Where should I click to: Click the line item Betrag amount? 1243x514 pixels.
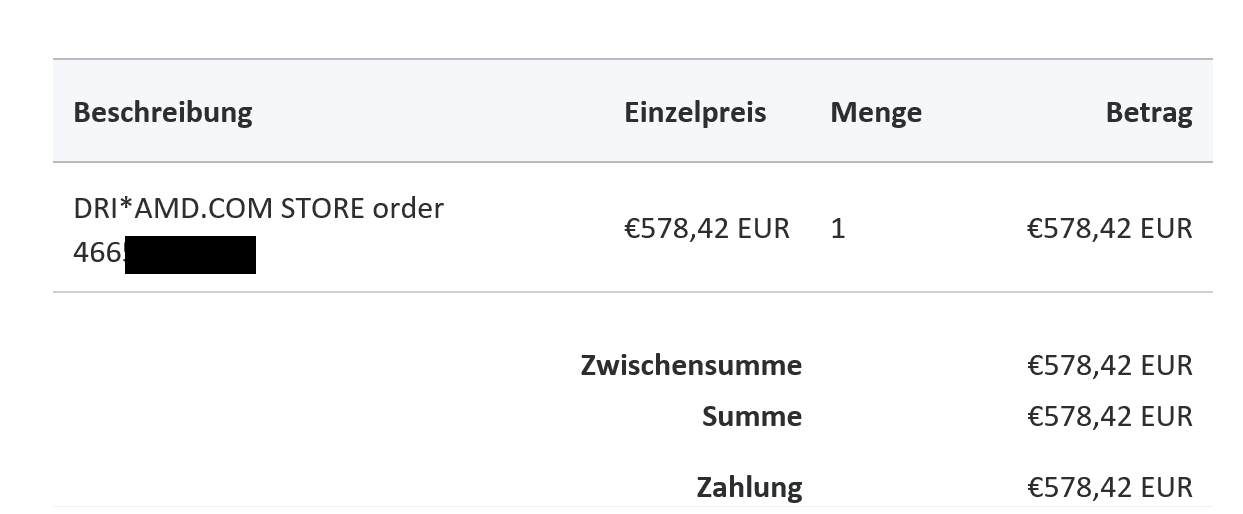click(x=1109, y=229)
